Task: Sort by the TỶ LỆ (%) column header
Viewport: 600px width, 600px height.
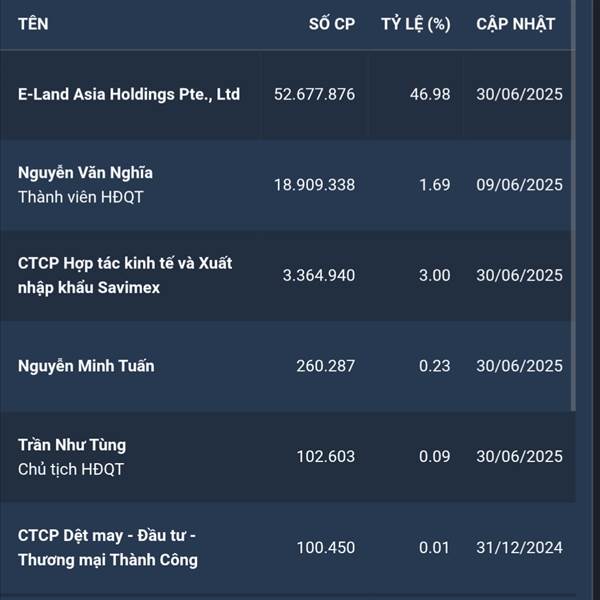Action: click(x=416, y=24)
